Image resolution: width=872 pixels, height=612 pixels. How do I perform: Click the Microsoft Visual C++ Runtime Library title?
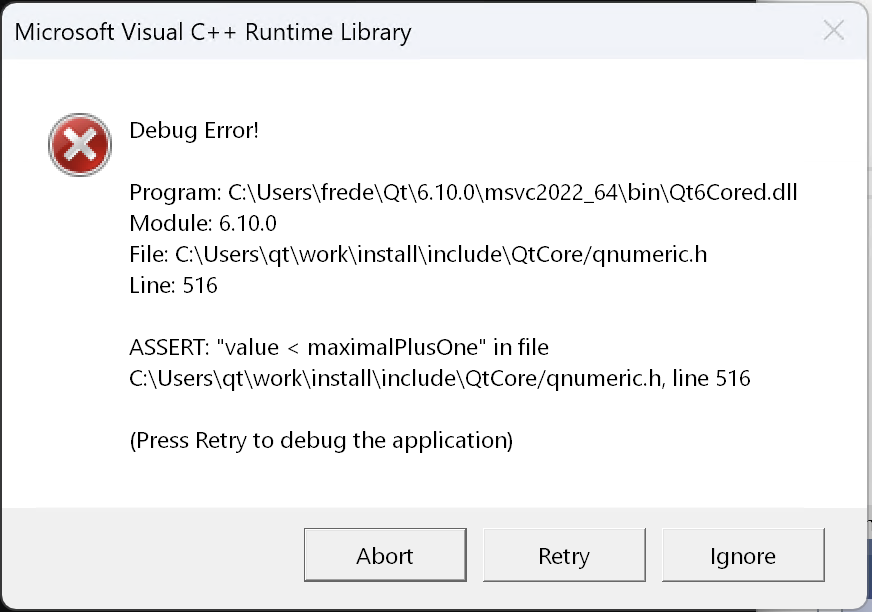212,32
